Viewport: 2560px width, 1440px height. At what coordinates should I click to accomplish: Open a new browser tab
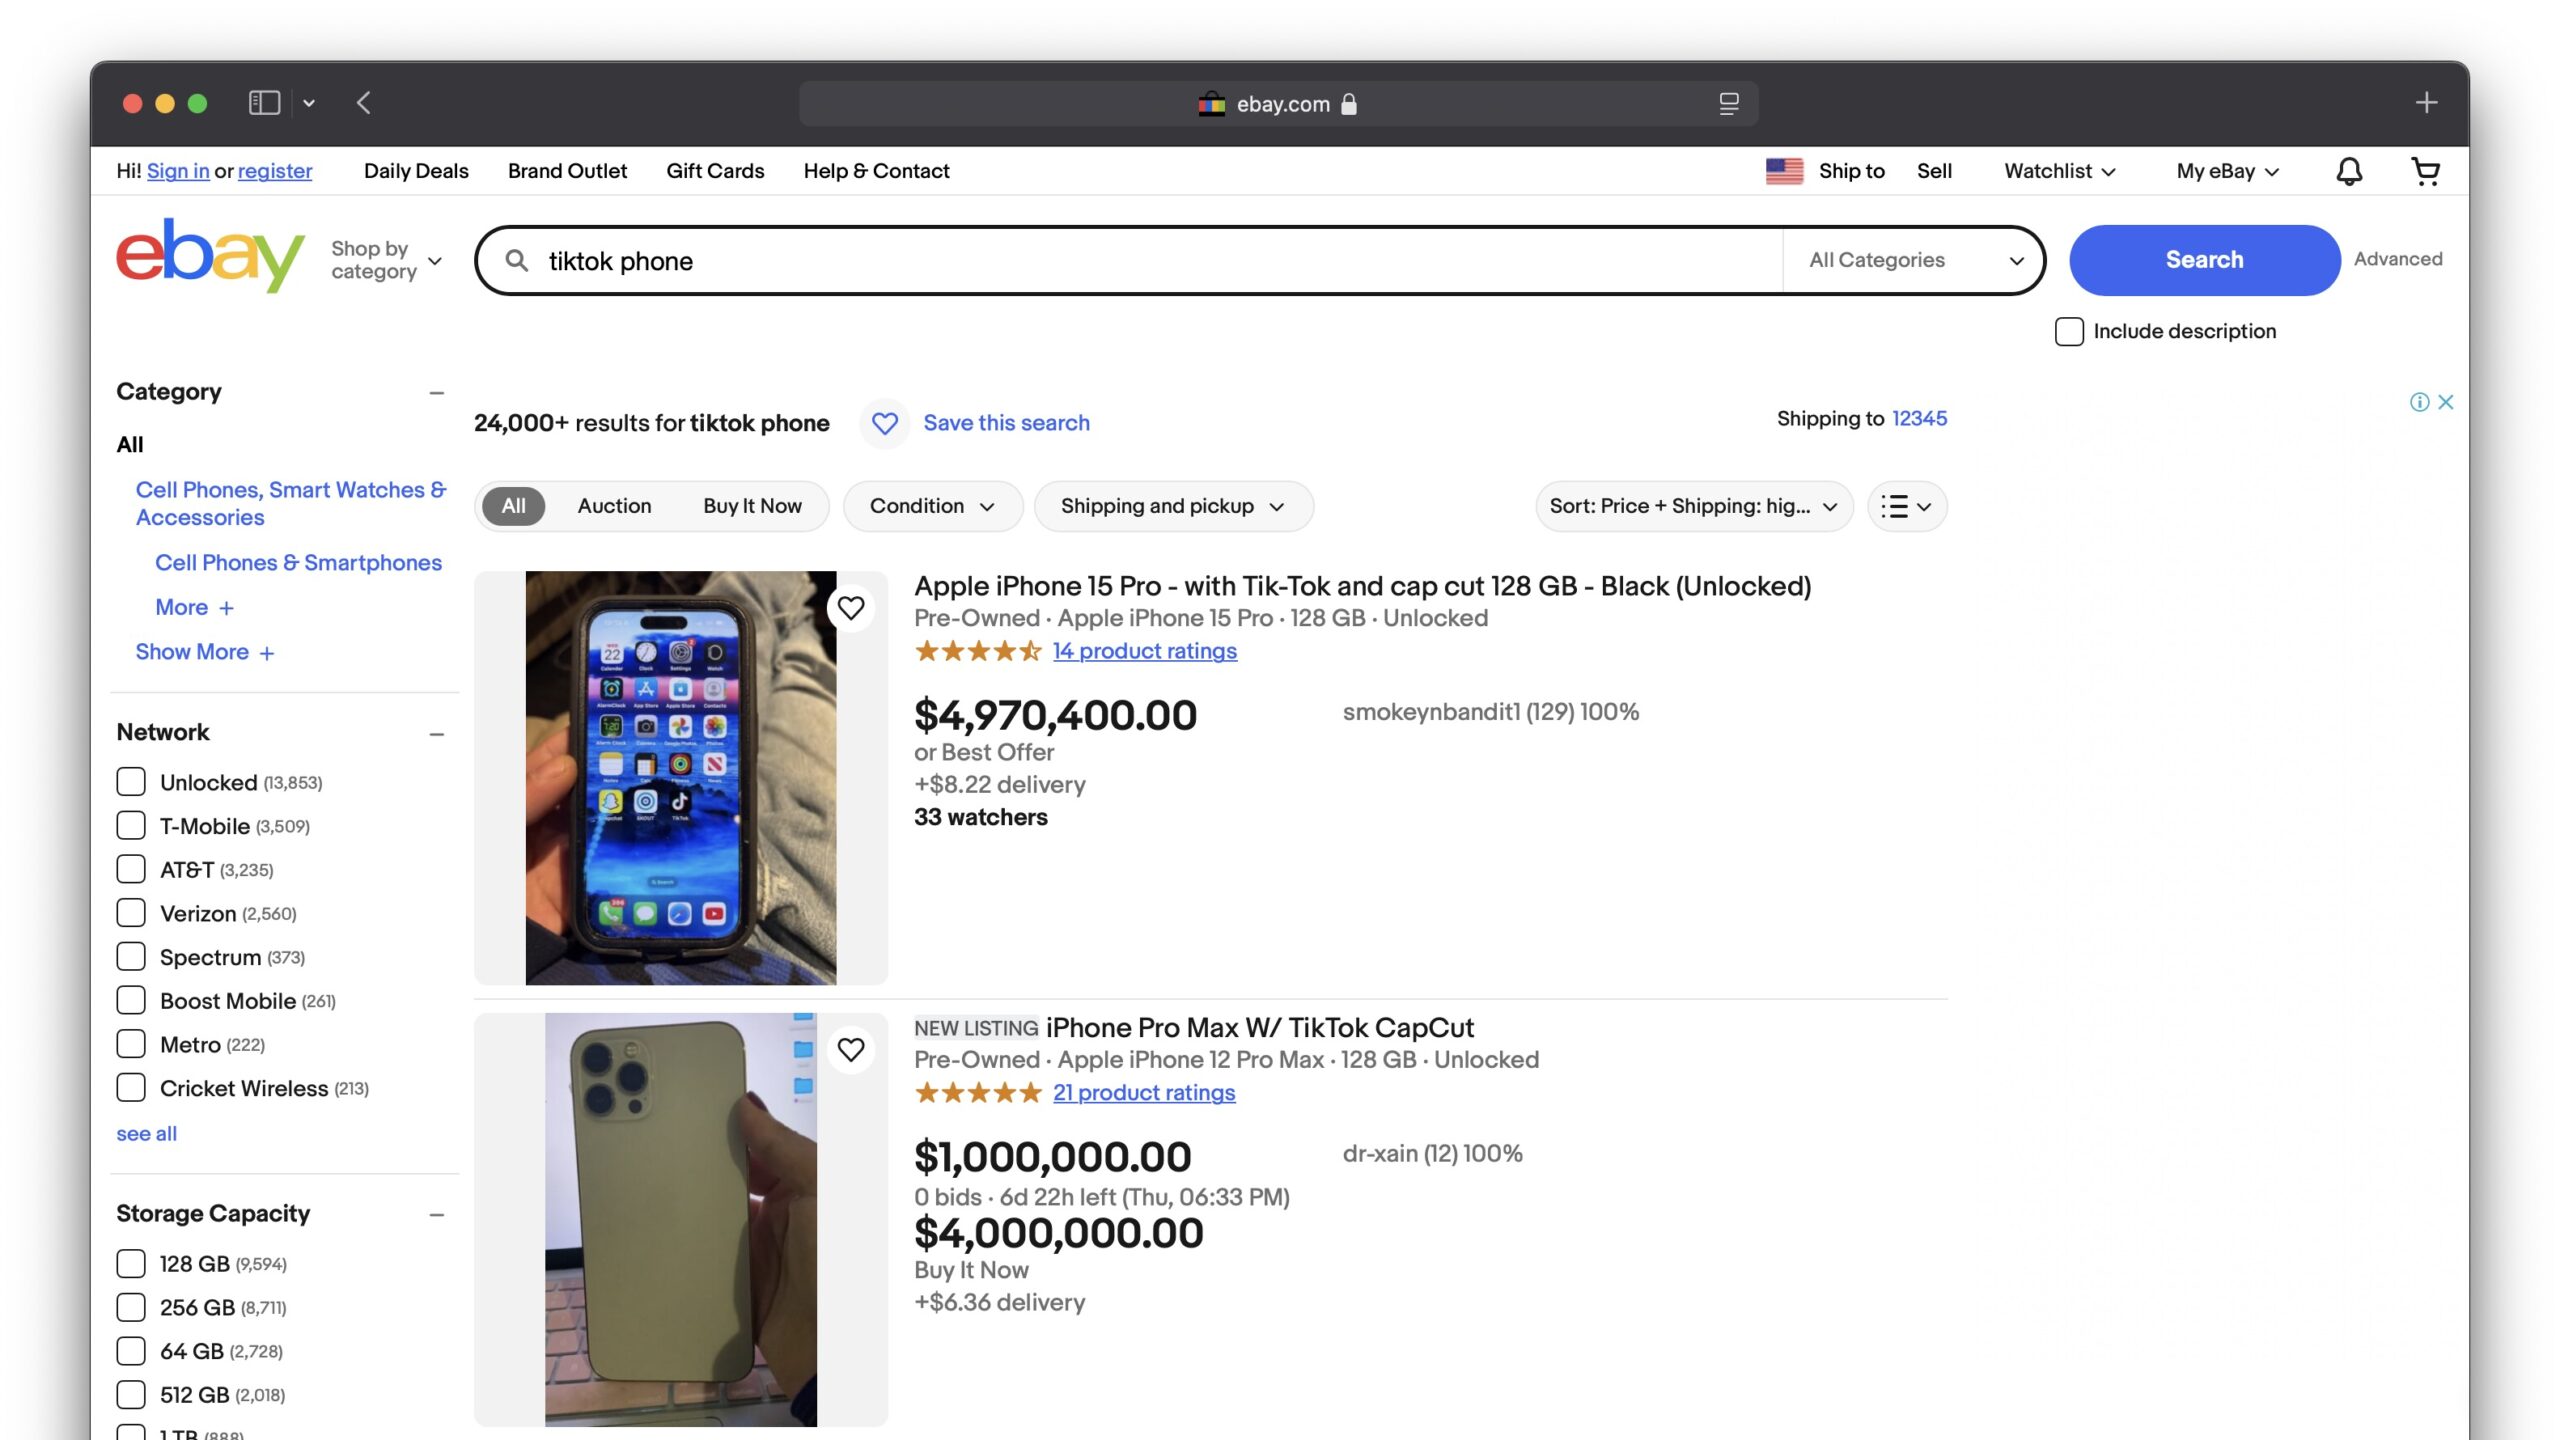click(x=2426, y=103)
